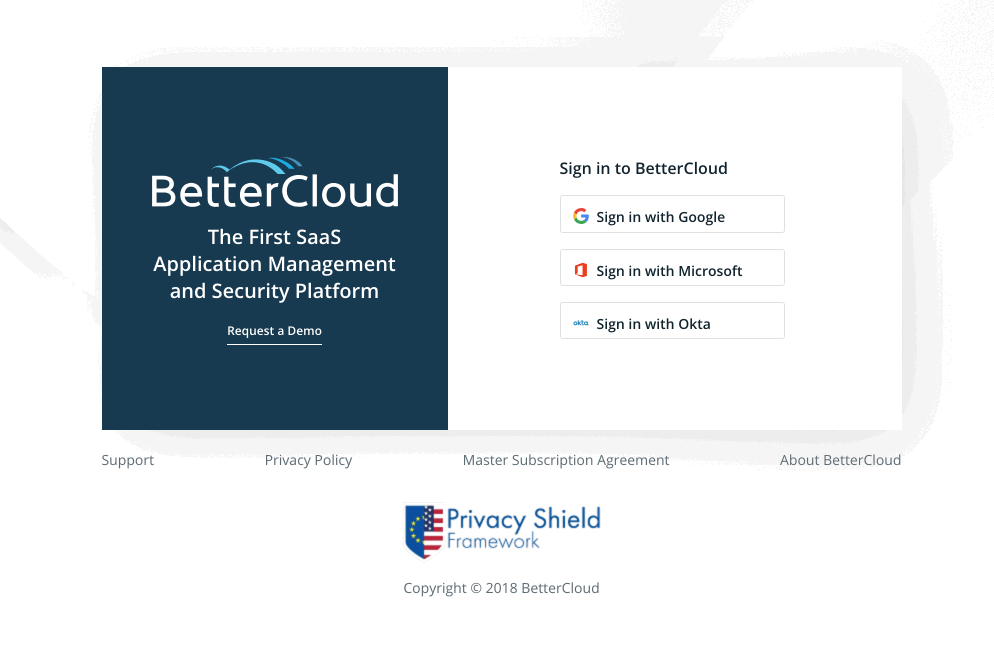Click the SaaS Application Management tagline text
This screenshot has width=994, height=657.
pos(274,264)
